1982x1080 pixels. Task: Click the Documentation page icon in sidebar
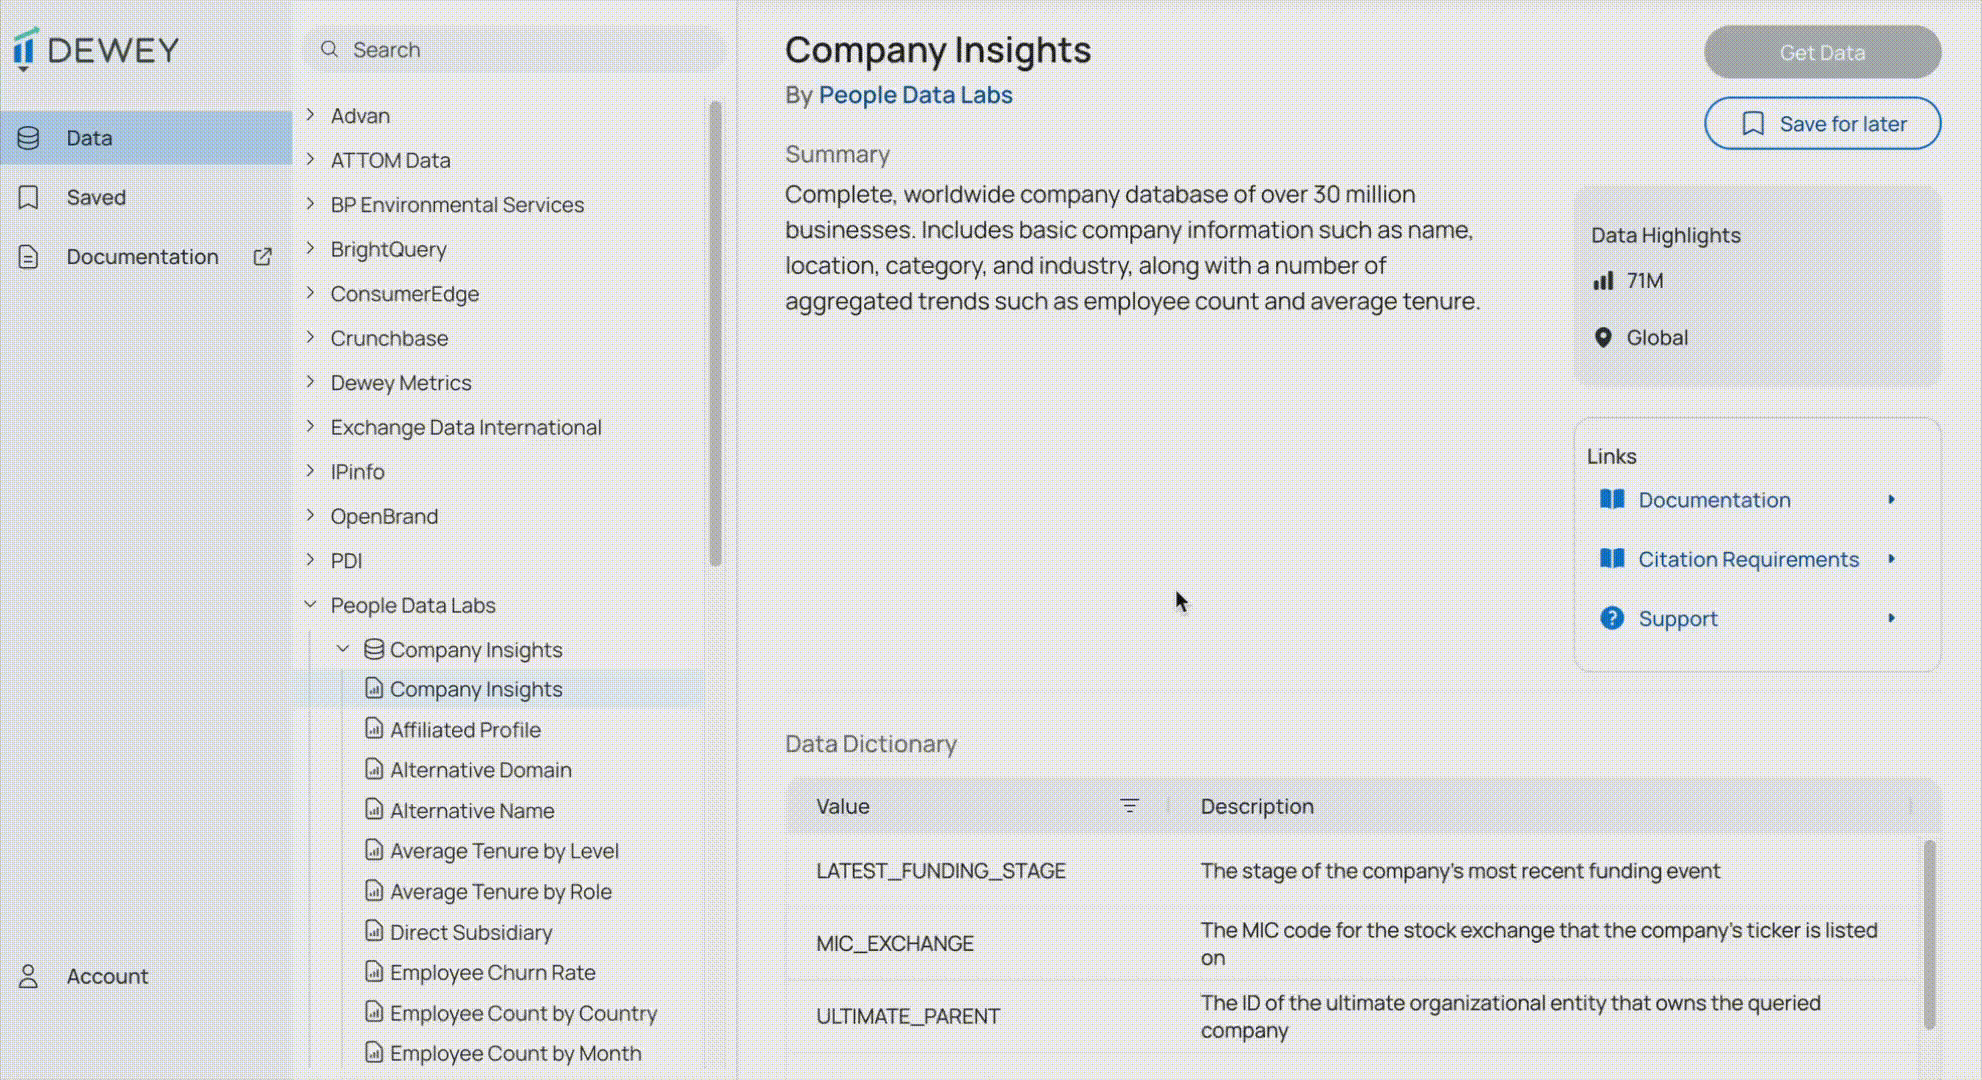pos(28,257)
